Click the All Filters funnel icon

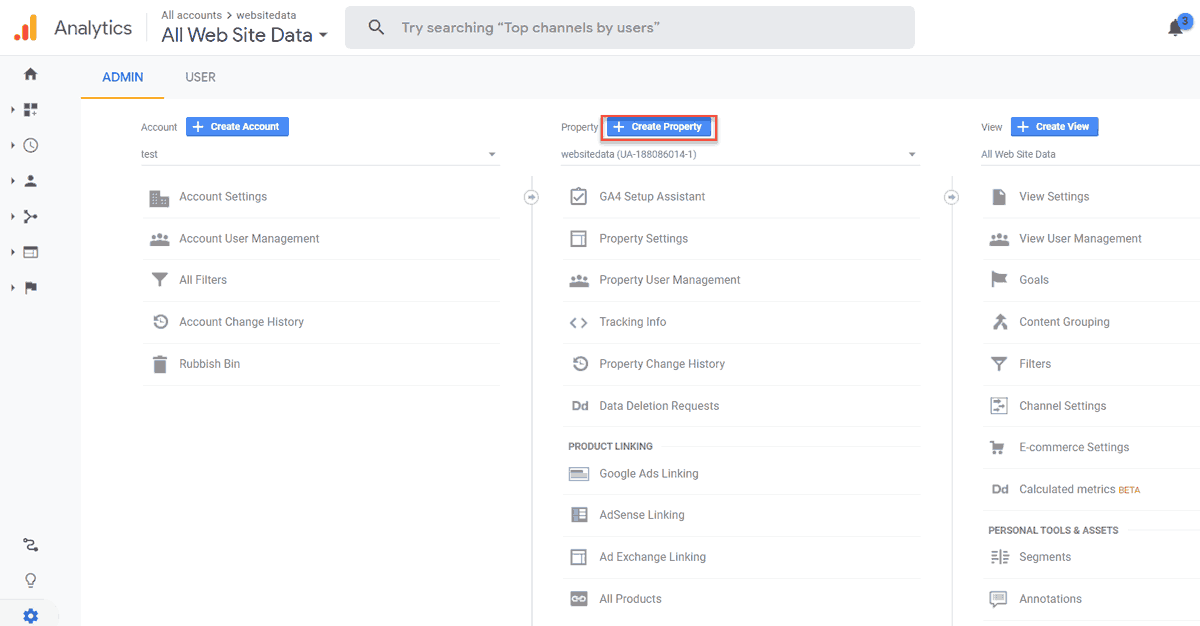coord(159,280)
